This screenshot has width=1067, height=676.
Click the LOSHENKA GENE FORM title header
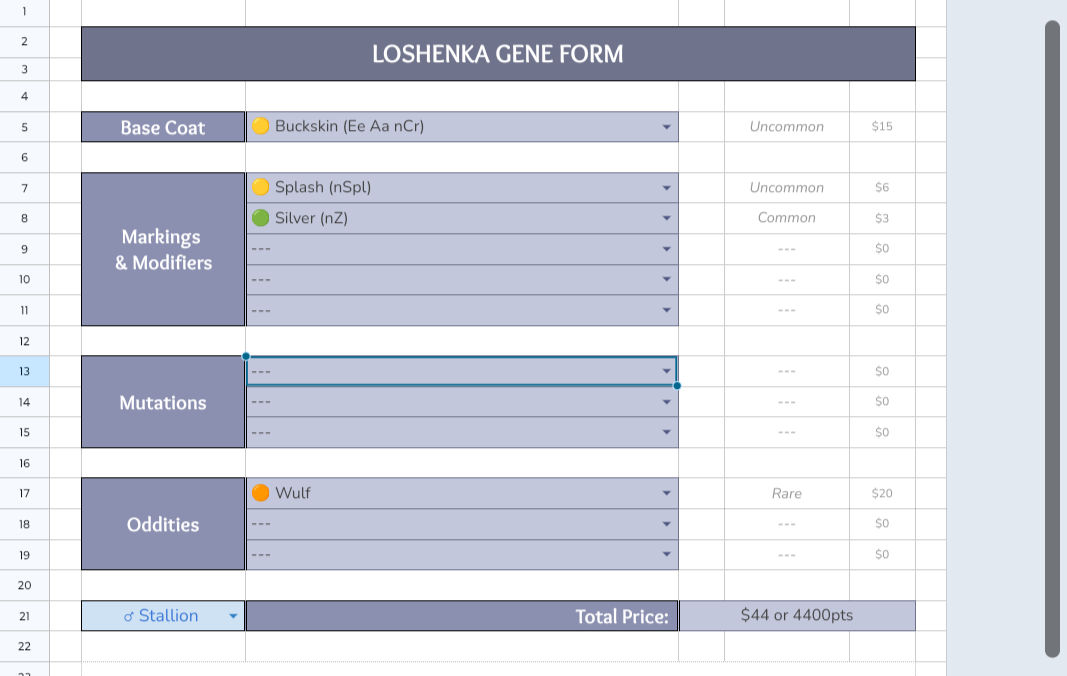[x=497, y=54]
